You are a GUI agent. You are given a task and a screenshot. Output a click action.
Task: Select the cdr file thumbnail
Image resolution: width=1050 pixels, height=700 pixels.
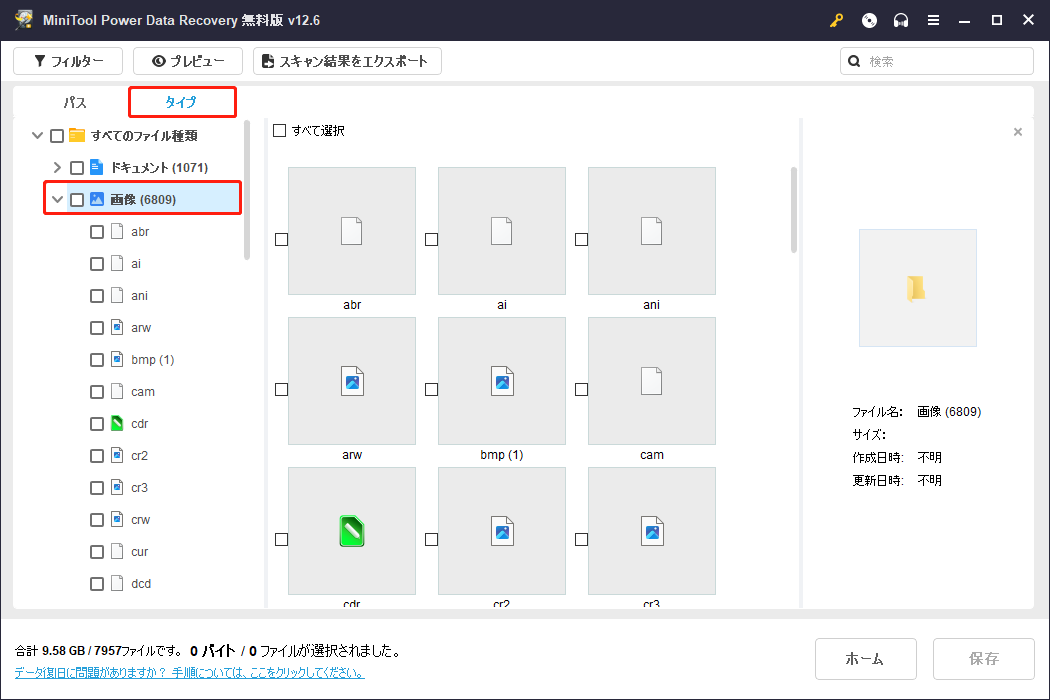pos(351,531)
